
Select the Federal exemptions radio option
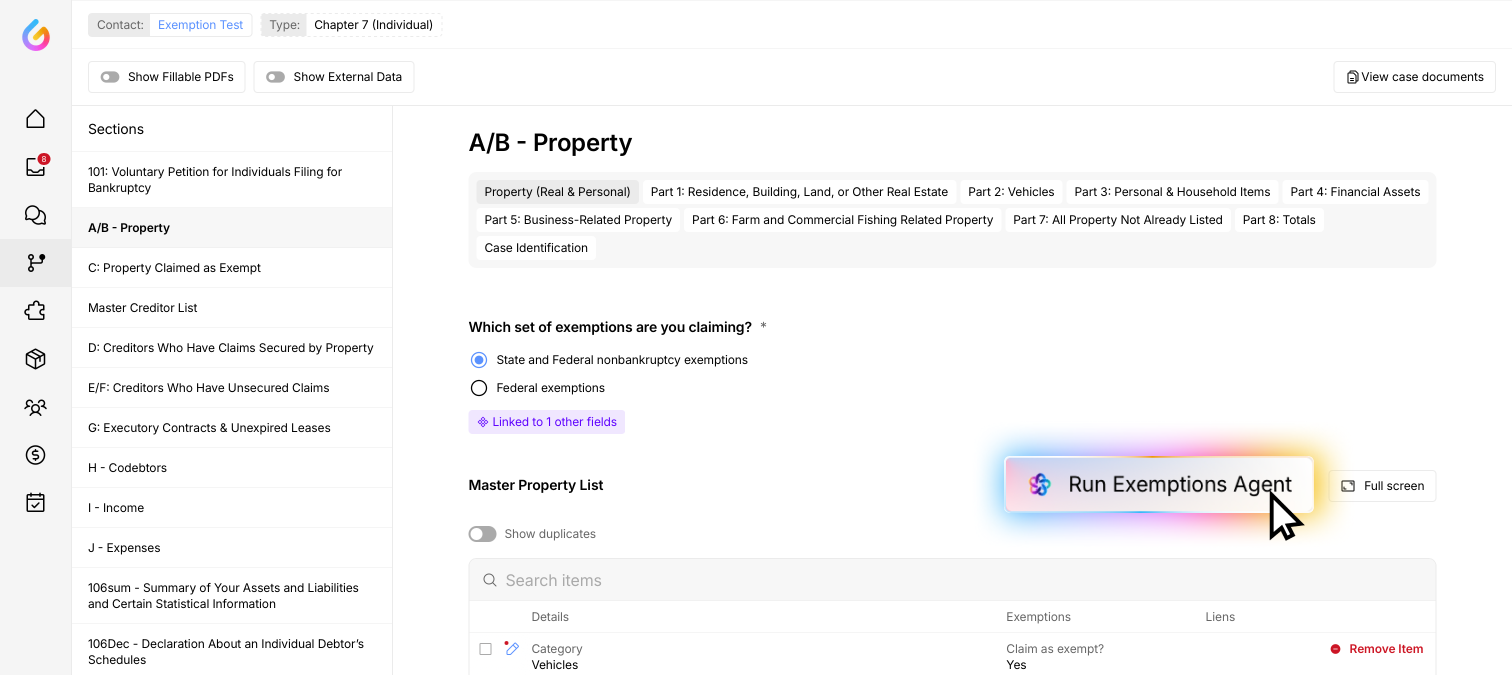479,388
